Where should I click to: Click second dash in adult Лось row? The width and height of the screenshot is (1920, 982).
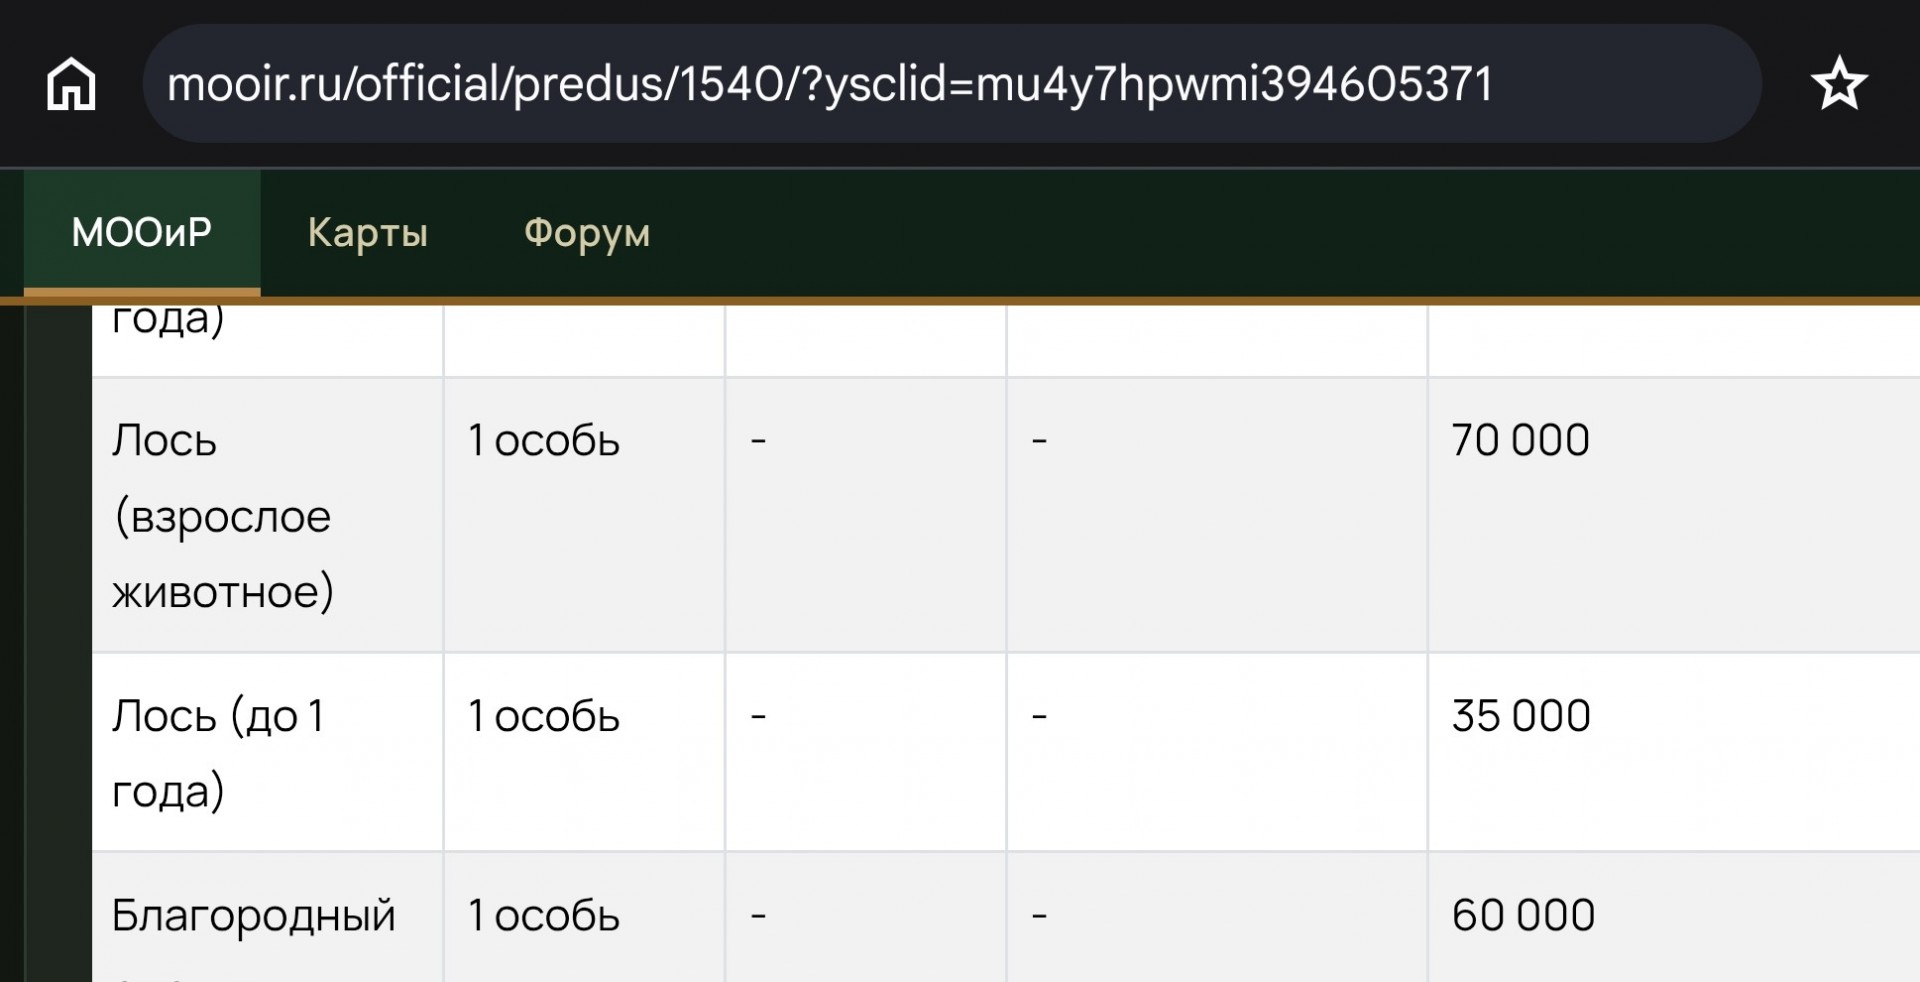1039,440
